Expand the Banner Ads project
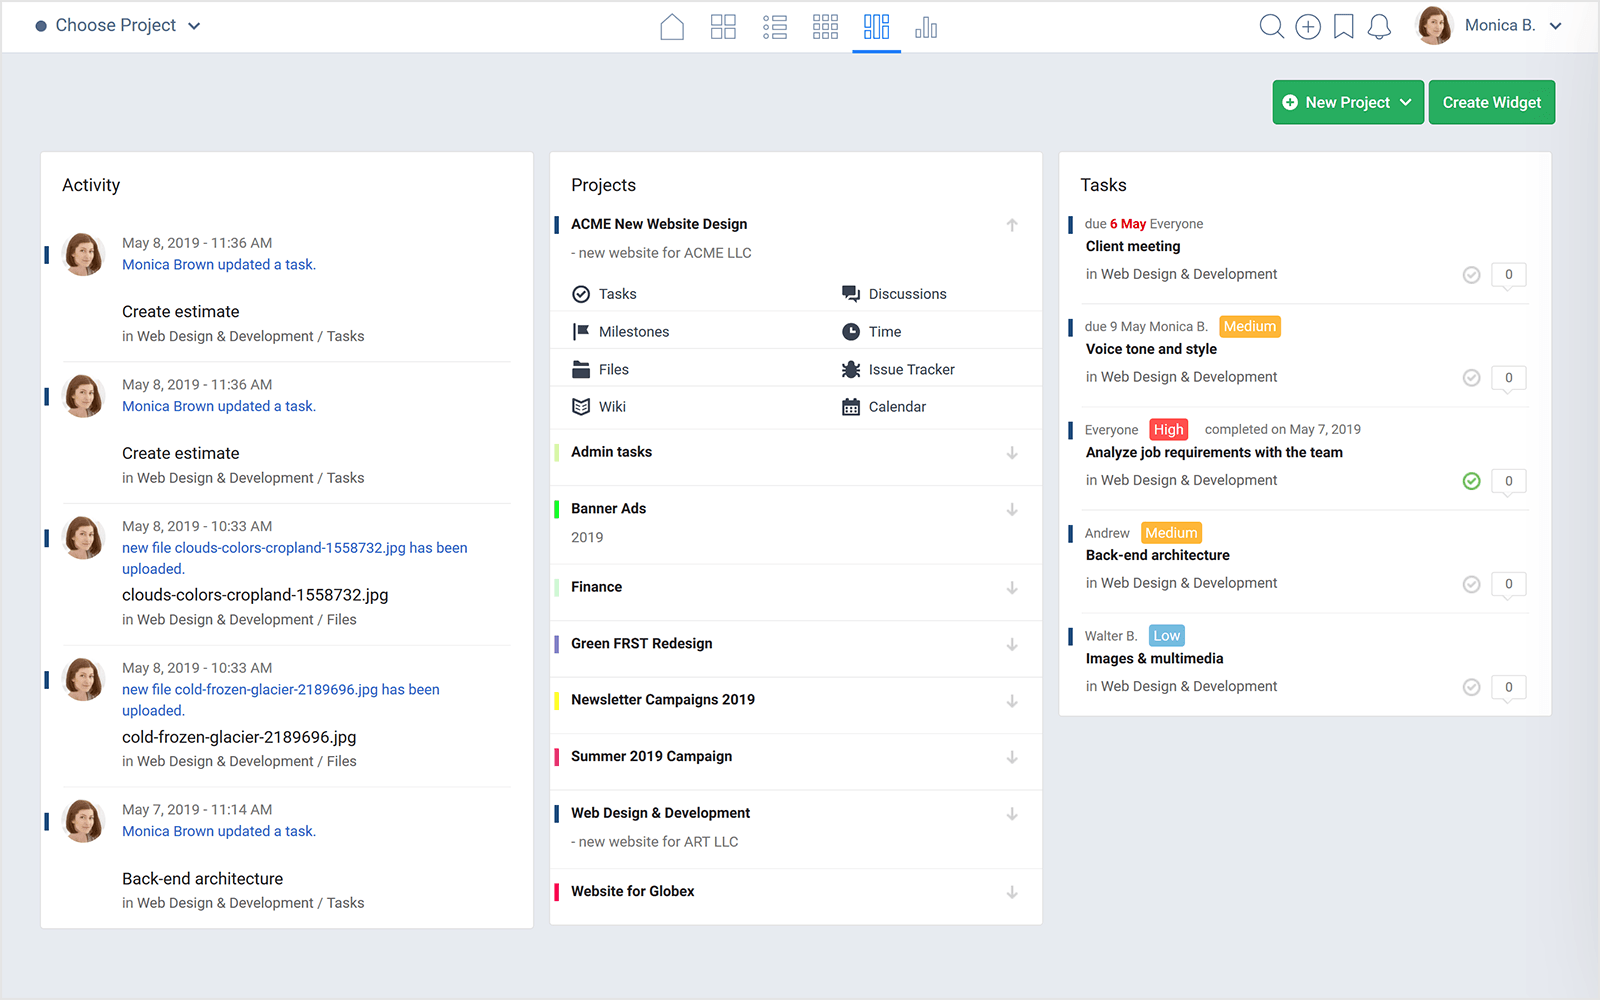 pyautogui.click(x=1012, y=510)
